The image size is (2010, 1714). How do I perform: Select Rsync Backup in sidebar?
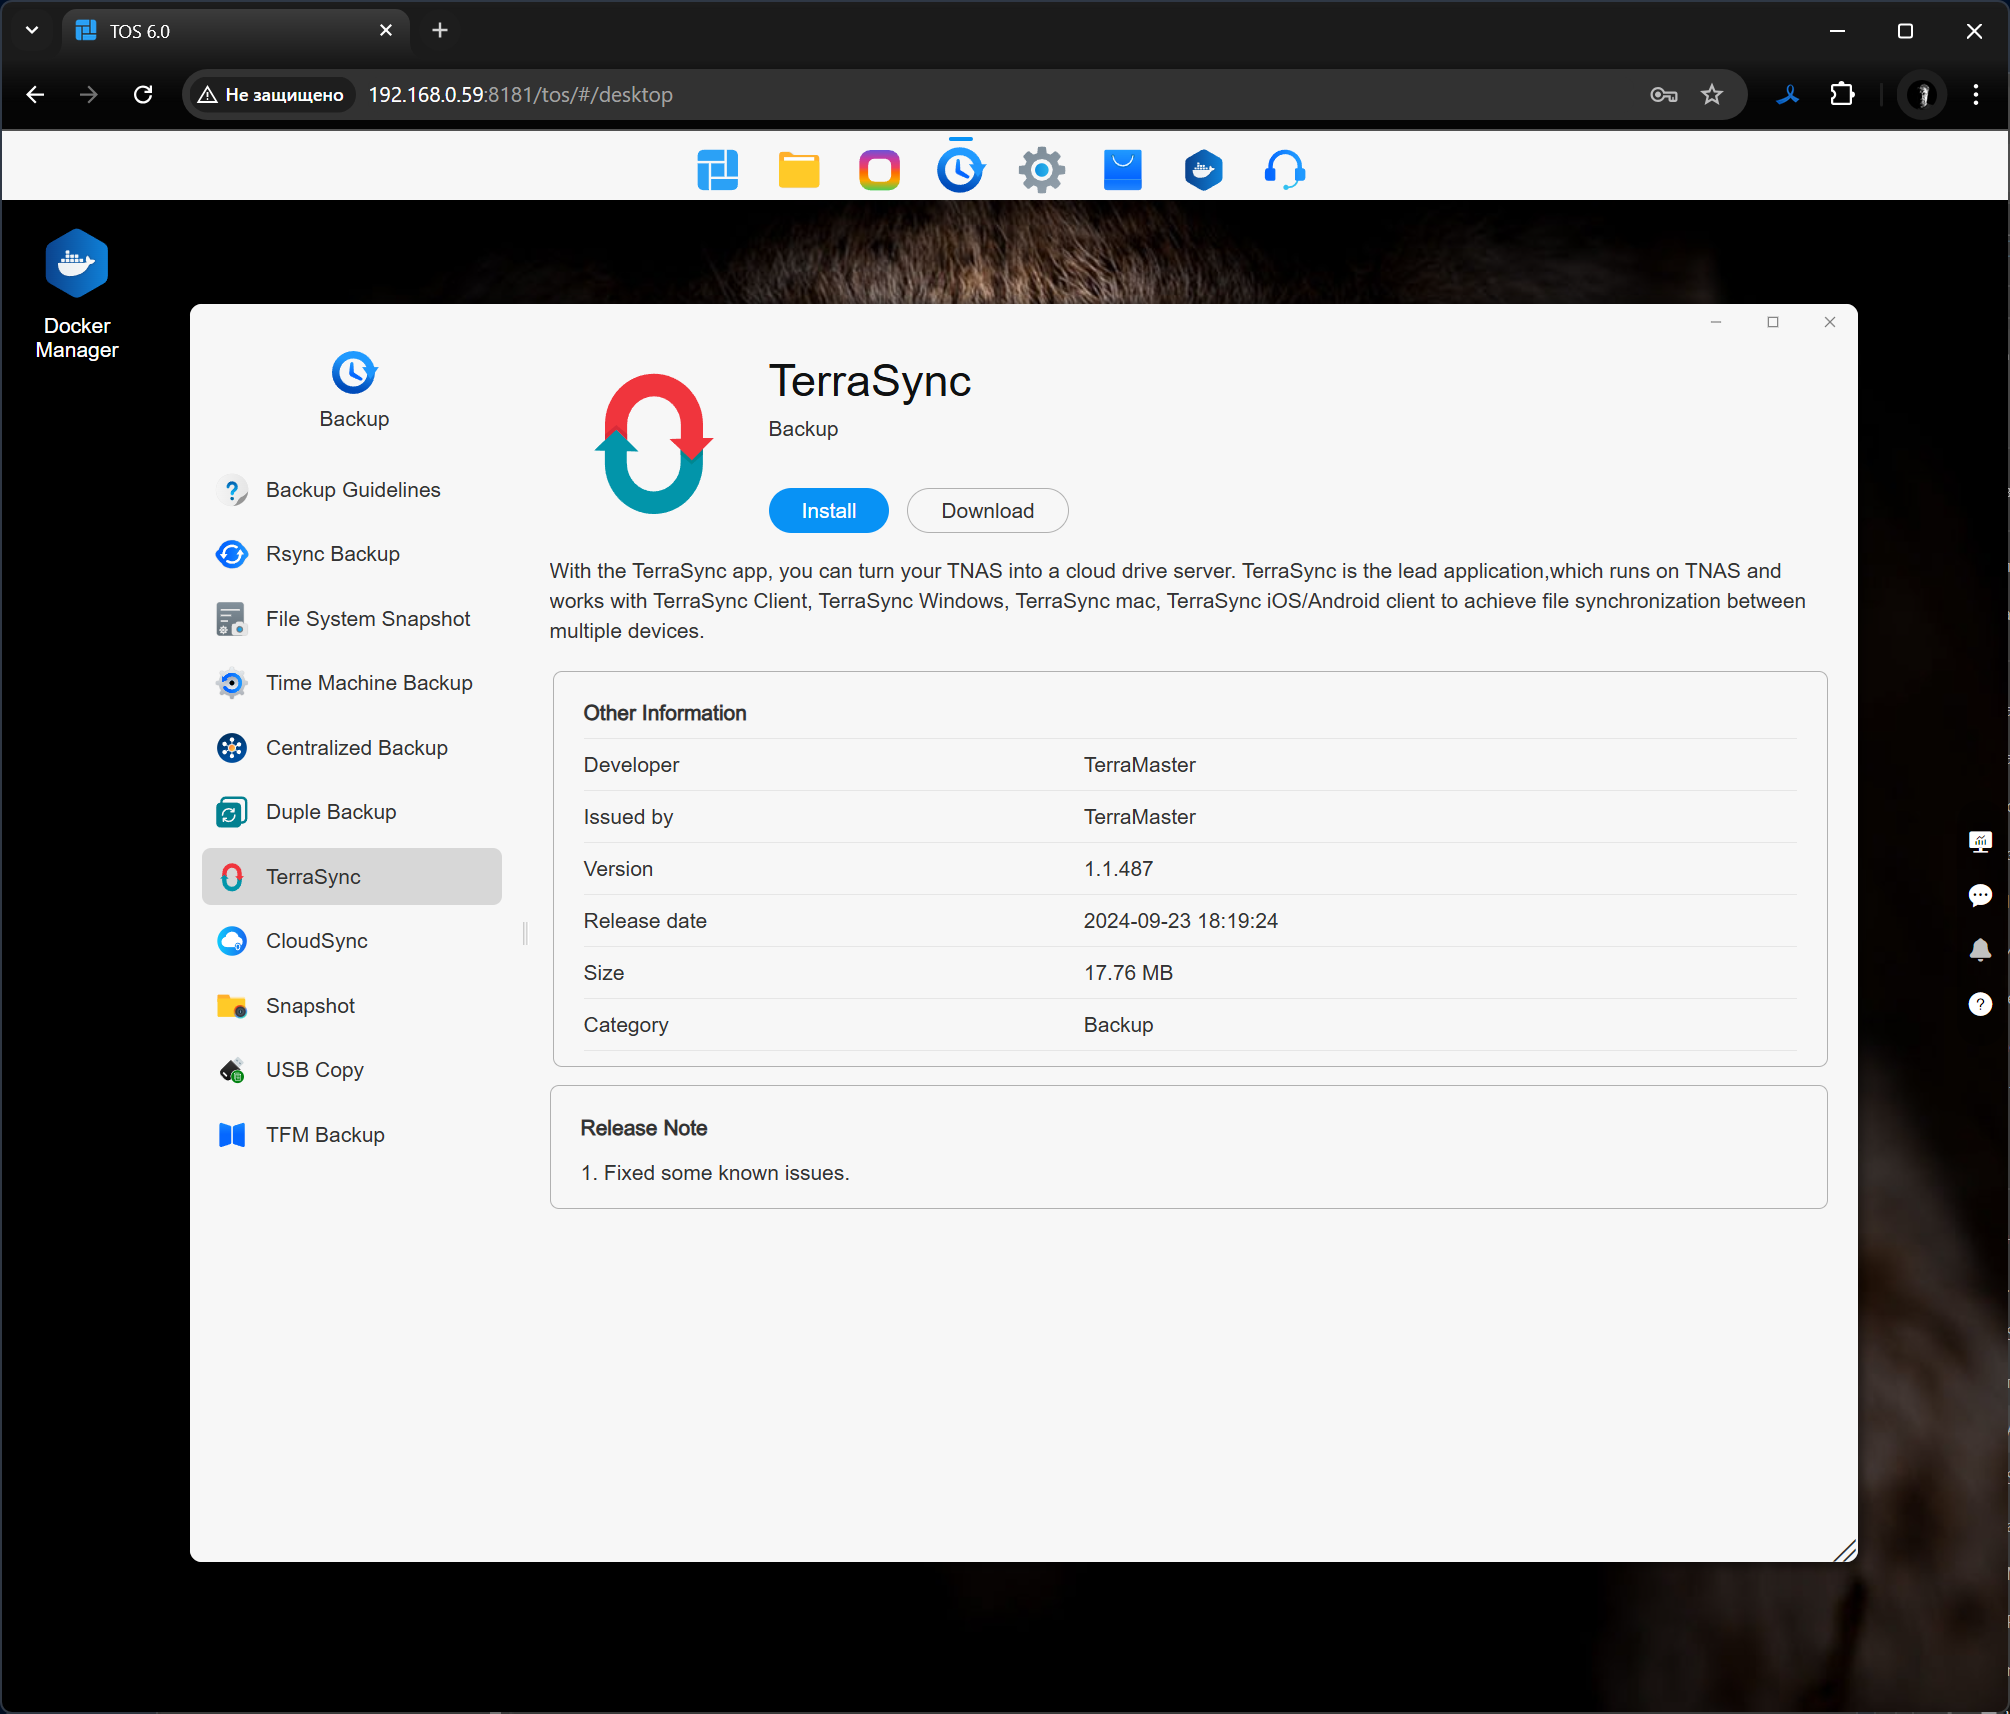coord(333,554)
